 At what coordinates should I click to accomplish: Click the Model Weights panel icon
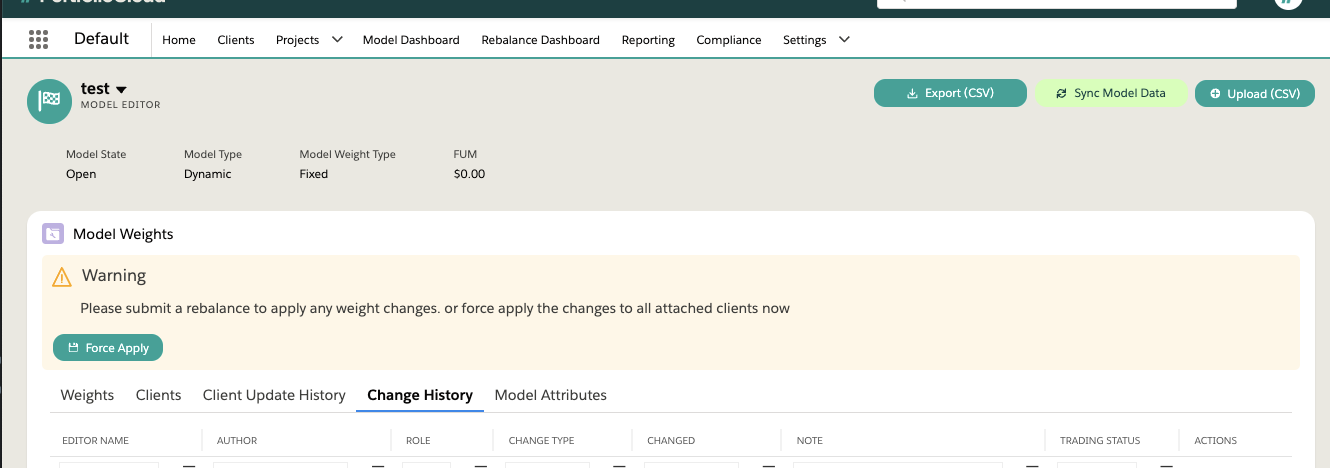click(x=53, y=234)
